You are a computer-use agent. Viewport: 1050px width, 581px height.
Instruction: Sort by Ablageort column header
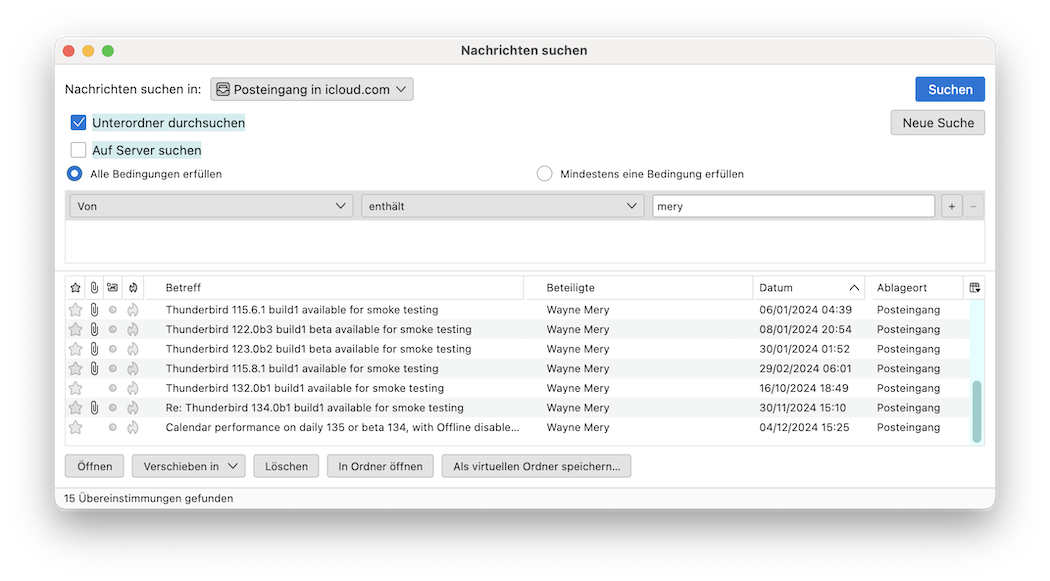point(914,288)
